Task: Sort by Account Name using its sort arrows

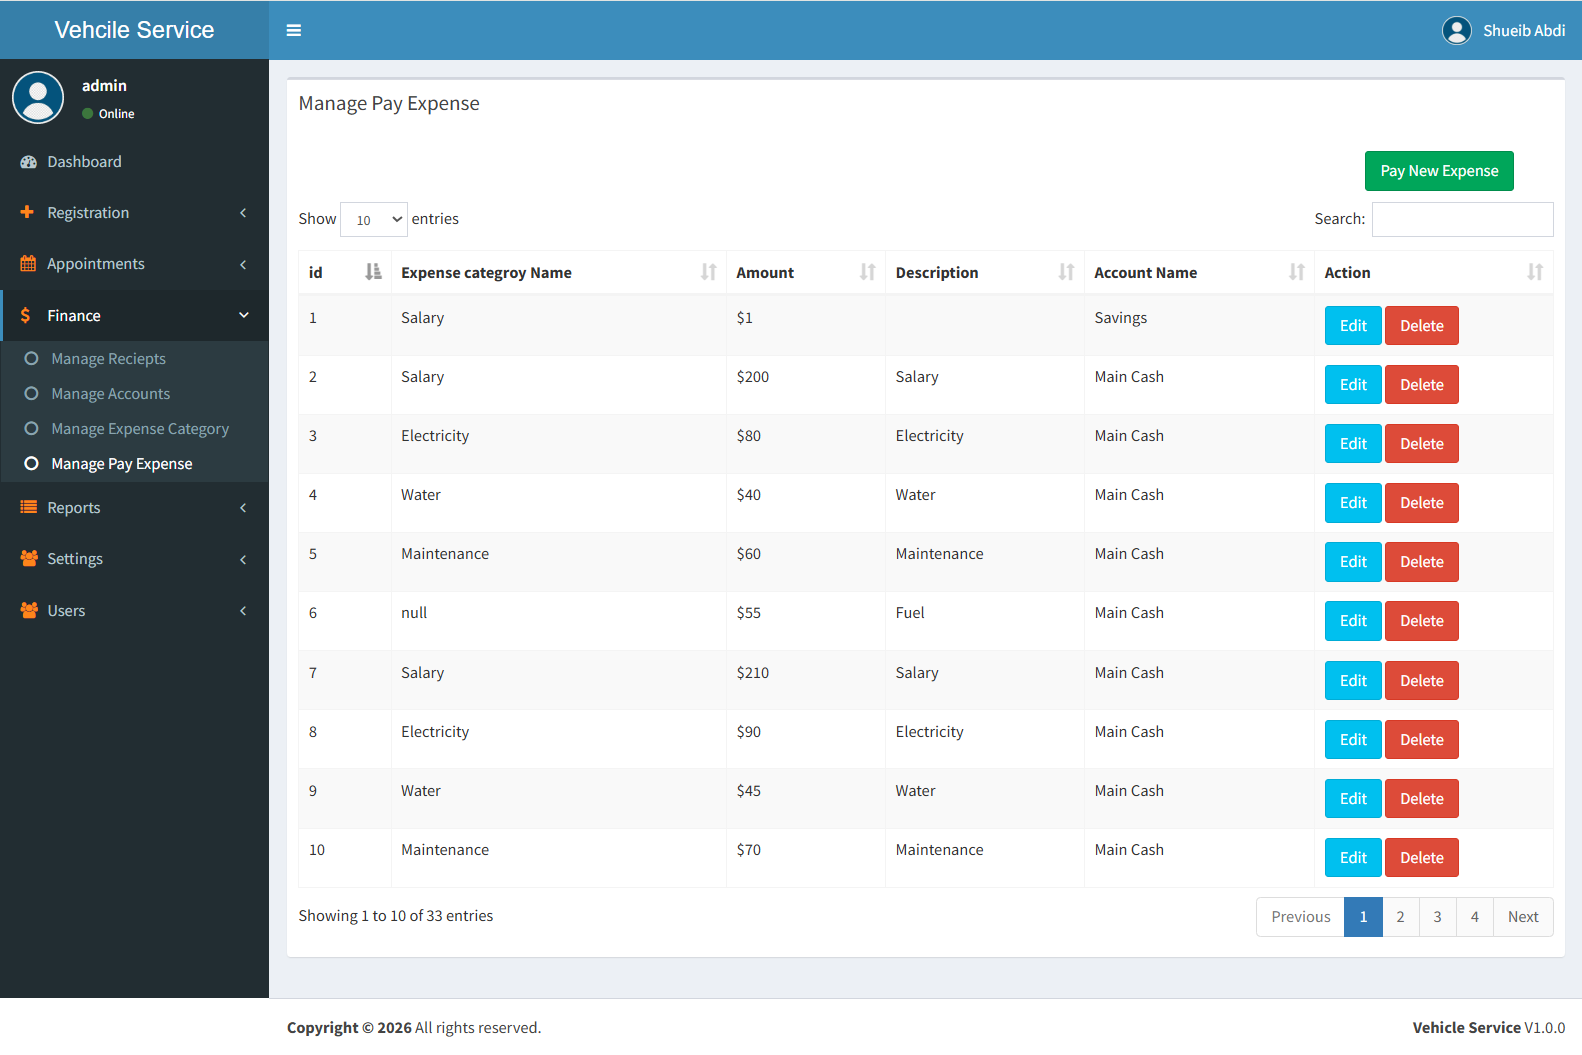Action: [x=1296, y=272]
